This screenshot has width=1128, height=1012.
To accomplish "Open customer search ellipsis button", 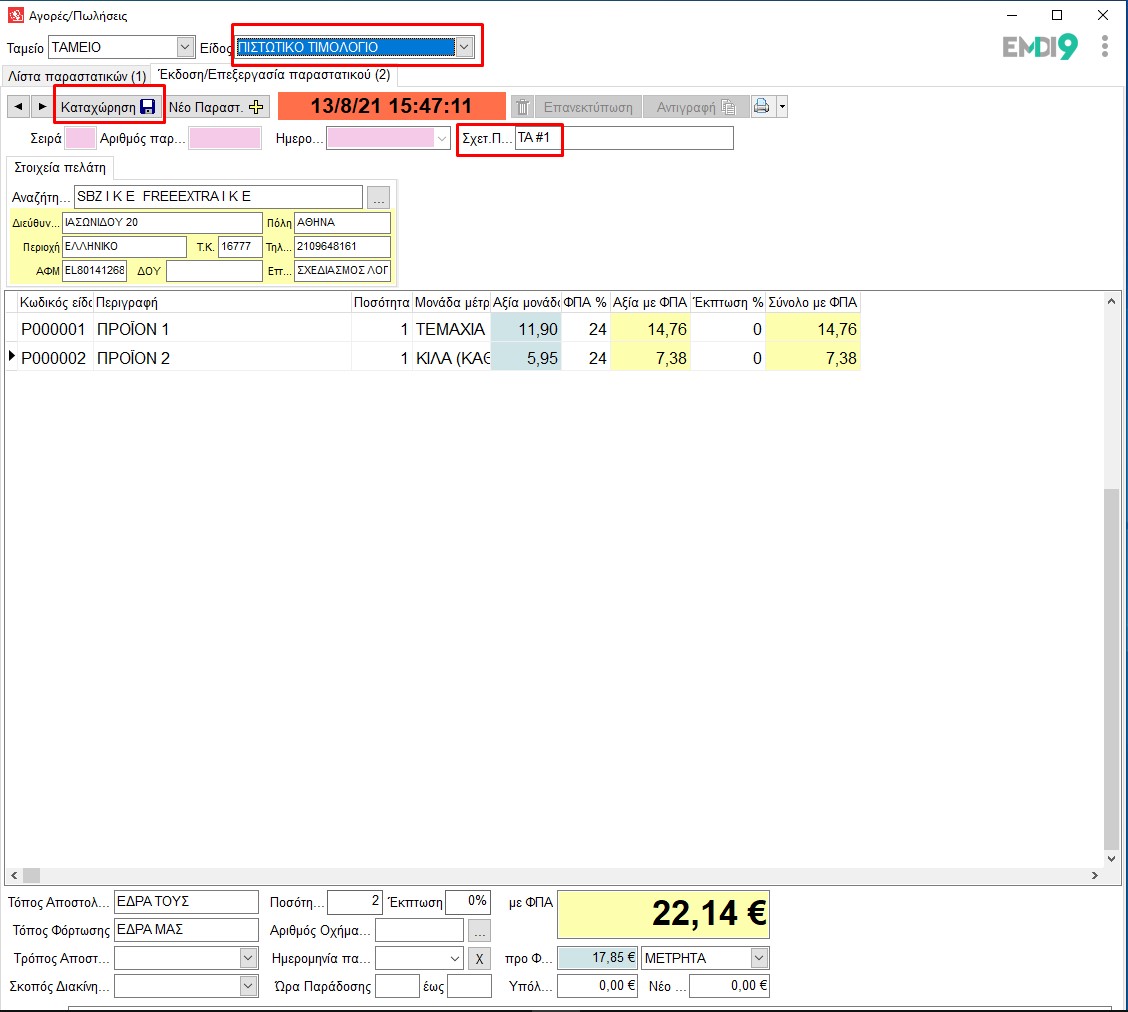I will [378, 197].
